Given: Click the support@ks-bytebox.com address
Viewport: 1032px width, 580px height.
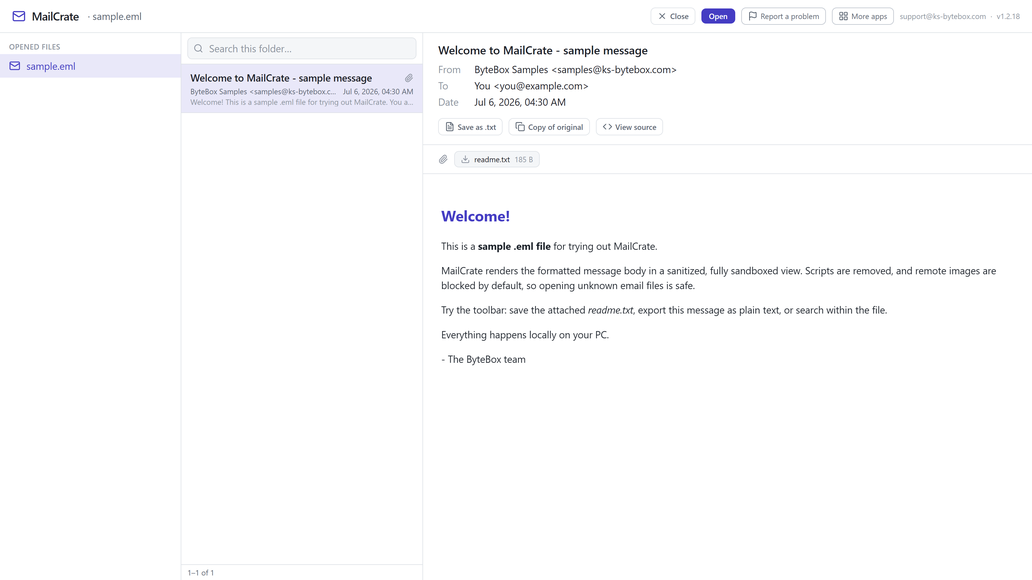Looking at the screenshot, I should tap(942, 16).
